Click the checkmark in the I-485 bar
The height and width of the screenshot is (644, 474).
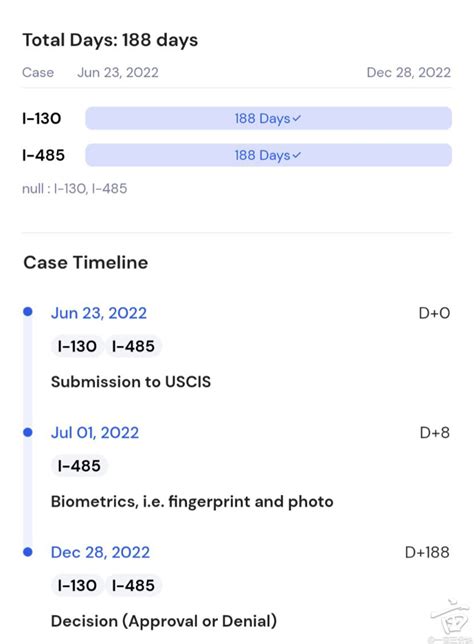click(x=297, y=155)
